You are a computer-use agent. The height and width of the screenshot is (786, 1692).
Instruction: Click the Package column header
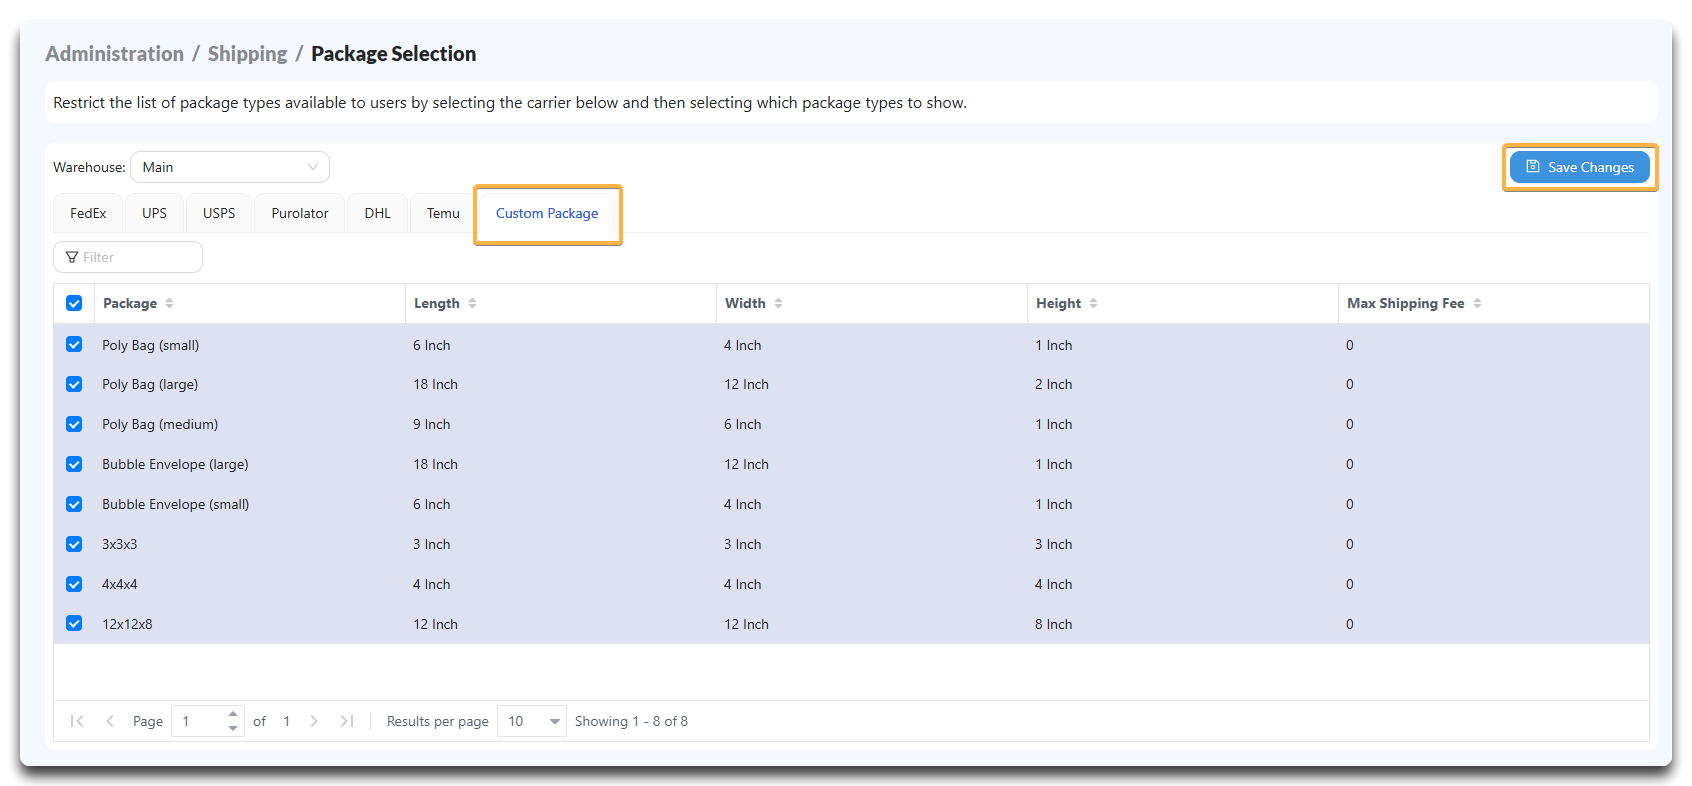coord(250,303)
